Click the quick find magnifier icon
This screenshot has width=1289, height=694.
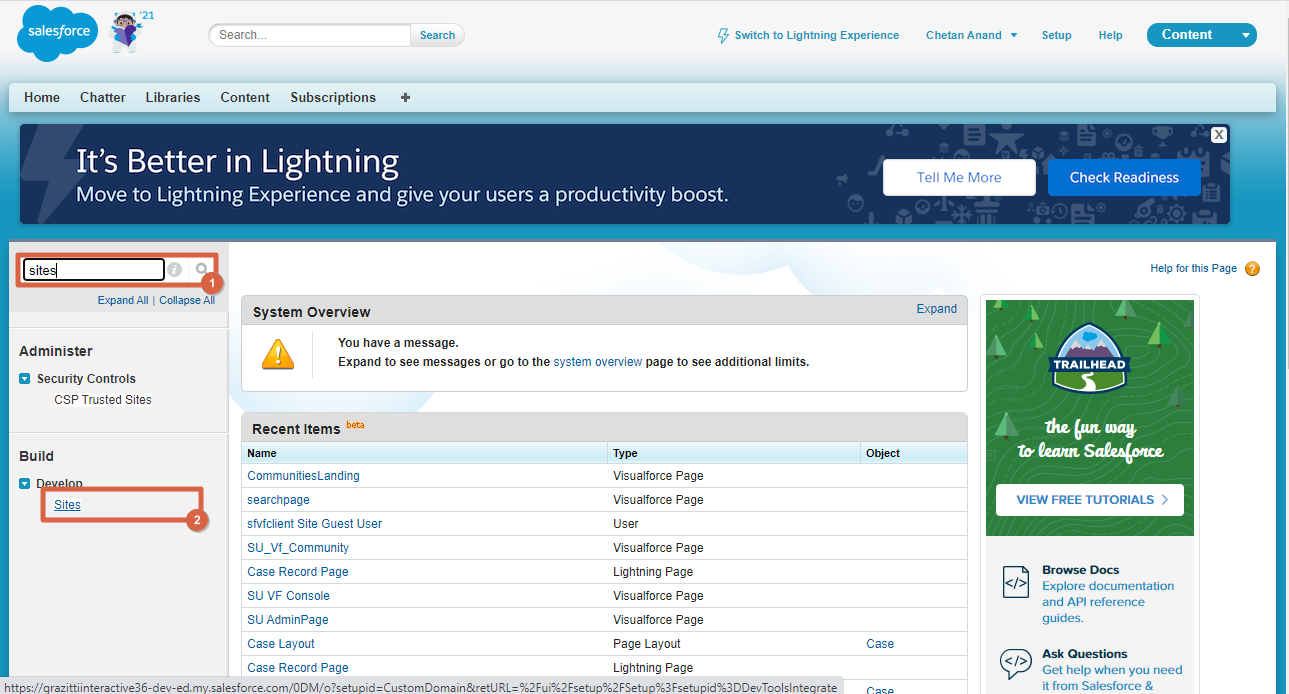202,269
